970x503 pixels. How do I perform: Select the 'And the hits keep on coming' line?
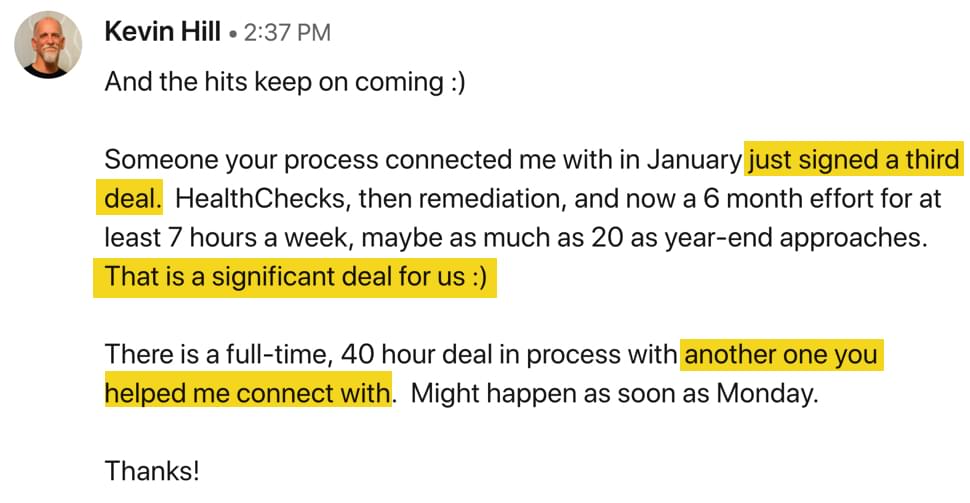(285, 82)
